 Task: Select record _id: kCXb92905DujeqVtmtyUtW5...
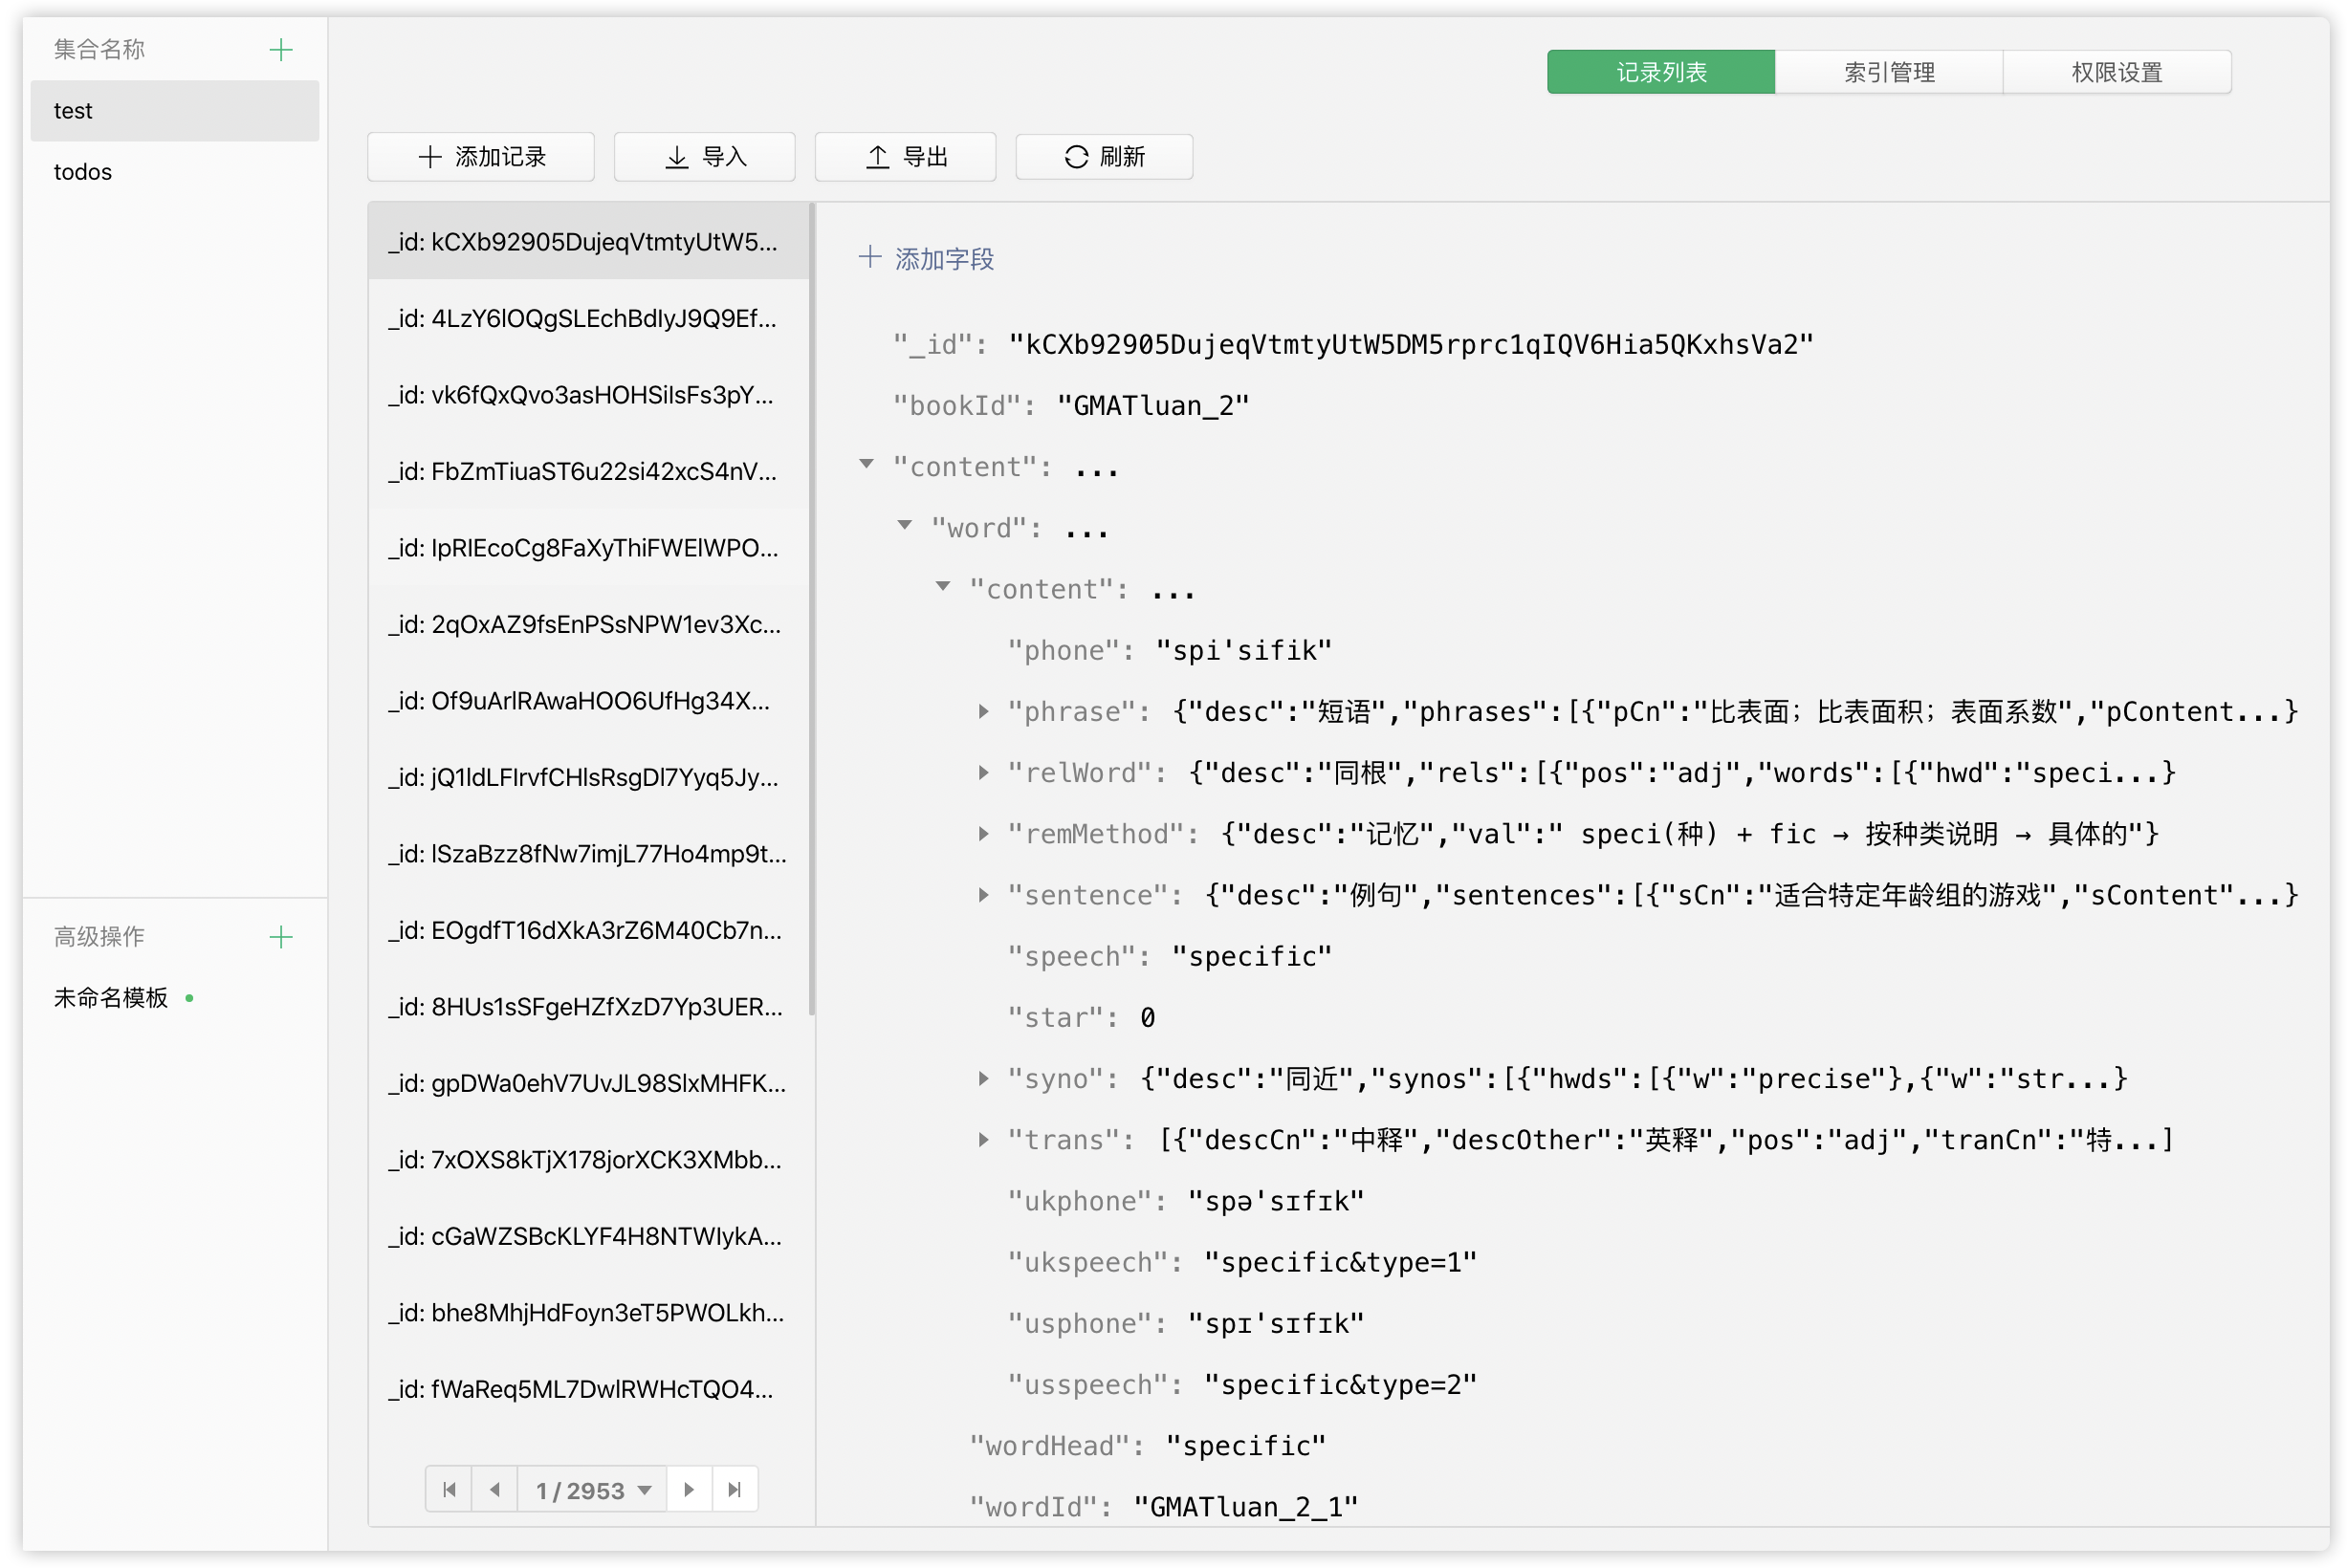tap(588, 242)
